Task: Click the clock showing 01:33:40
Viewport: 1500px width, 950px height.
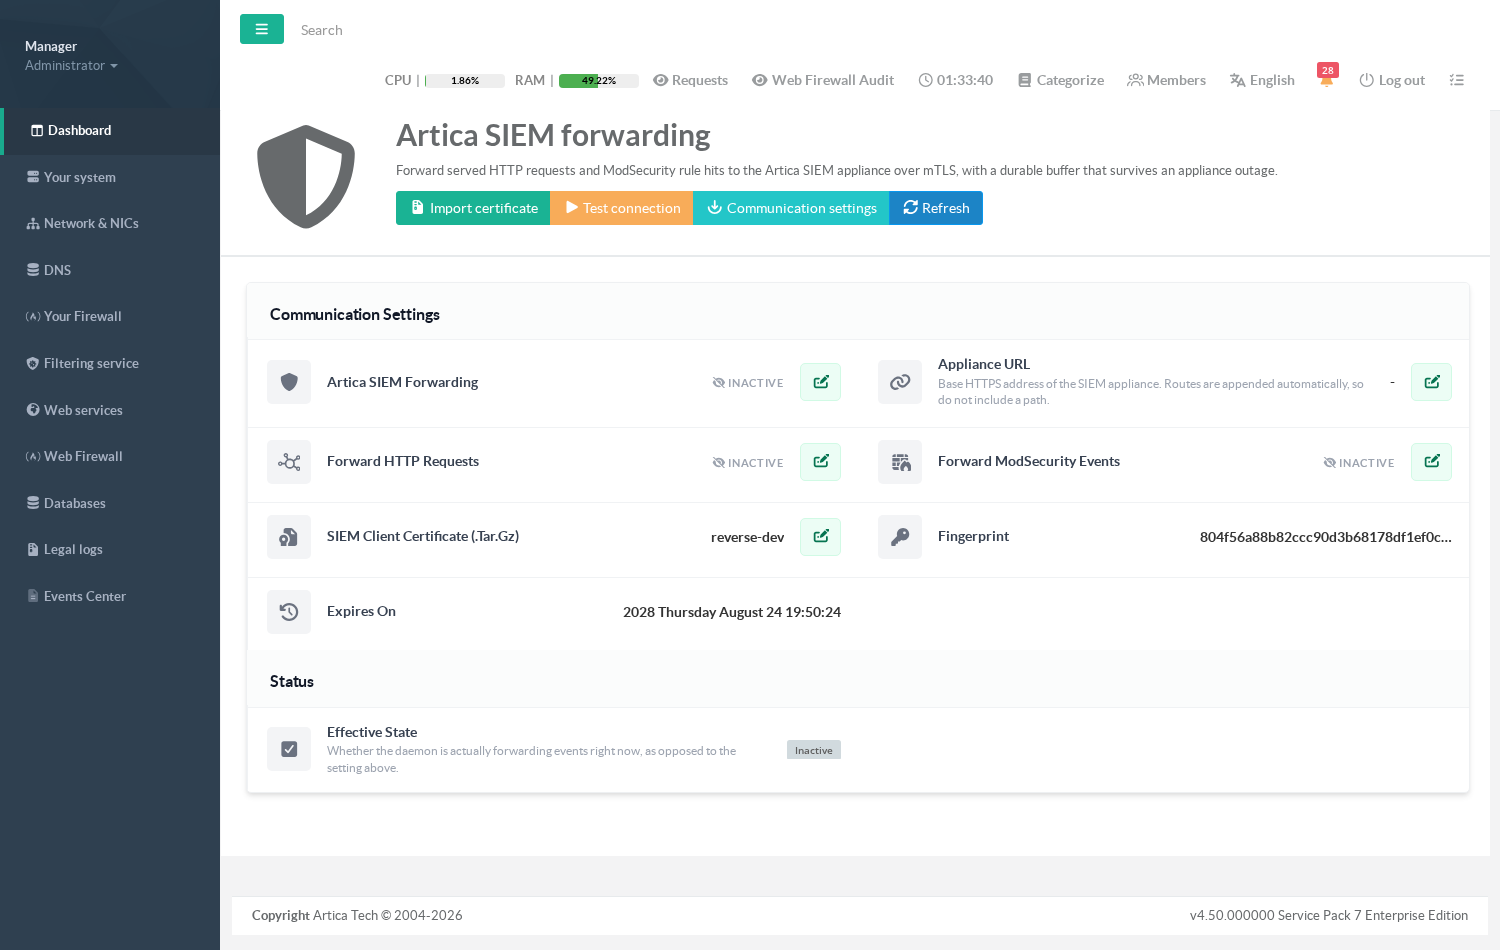Action: (x=956, y=80)
